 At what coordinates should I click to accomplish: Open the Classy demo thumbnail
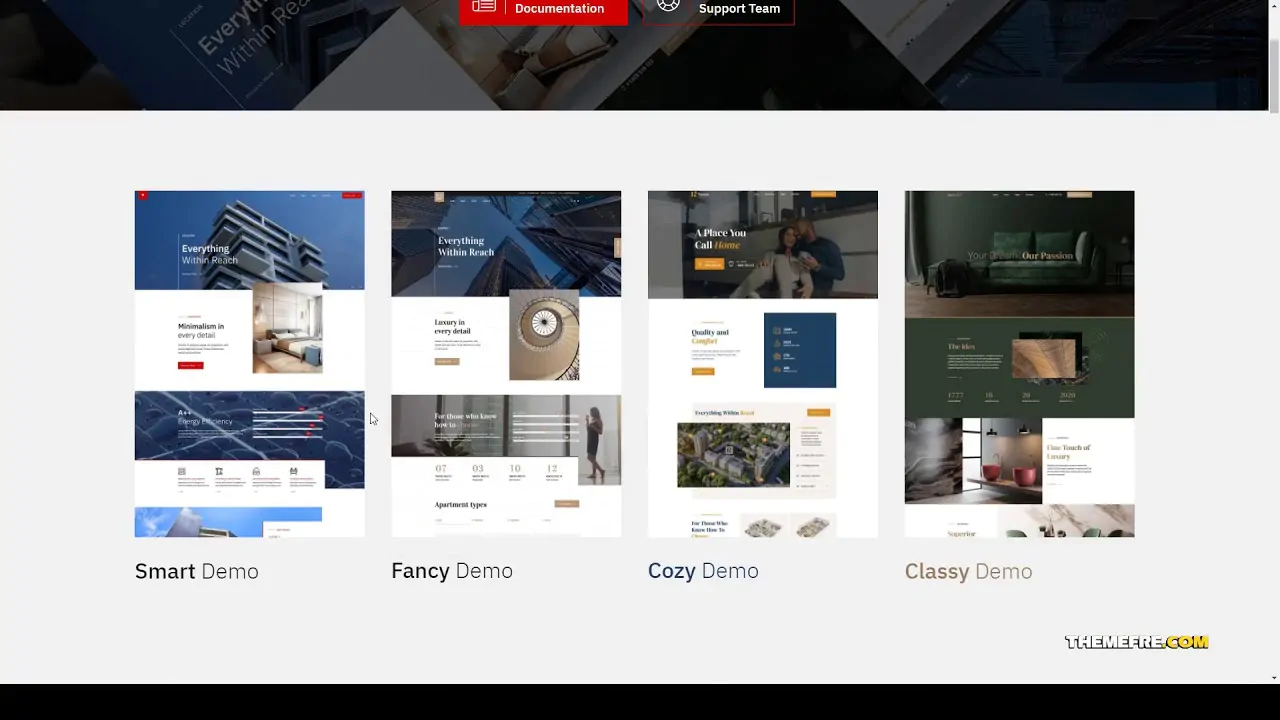click(x=1019, y=364)
